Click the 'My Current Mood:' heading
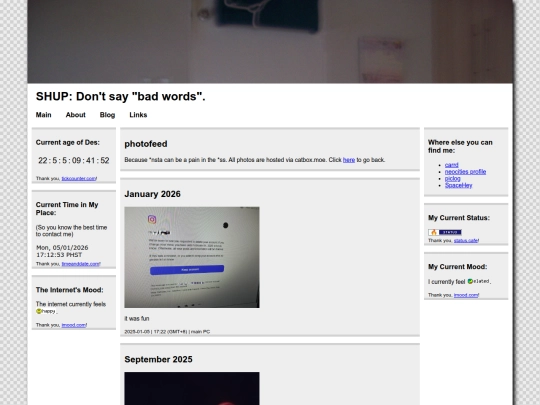The width and height of the screenshot is (540, 405). tap(457, 267)
